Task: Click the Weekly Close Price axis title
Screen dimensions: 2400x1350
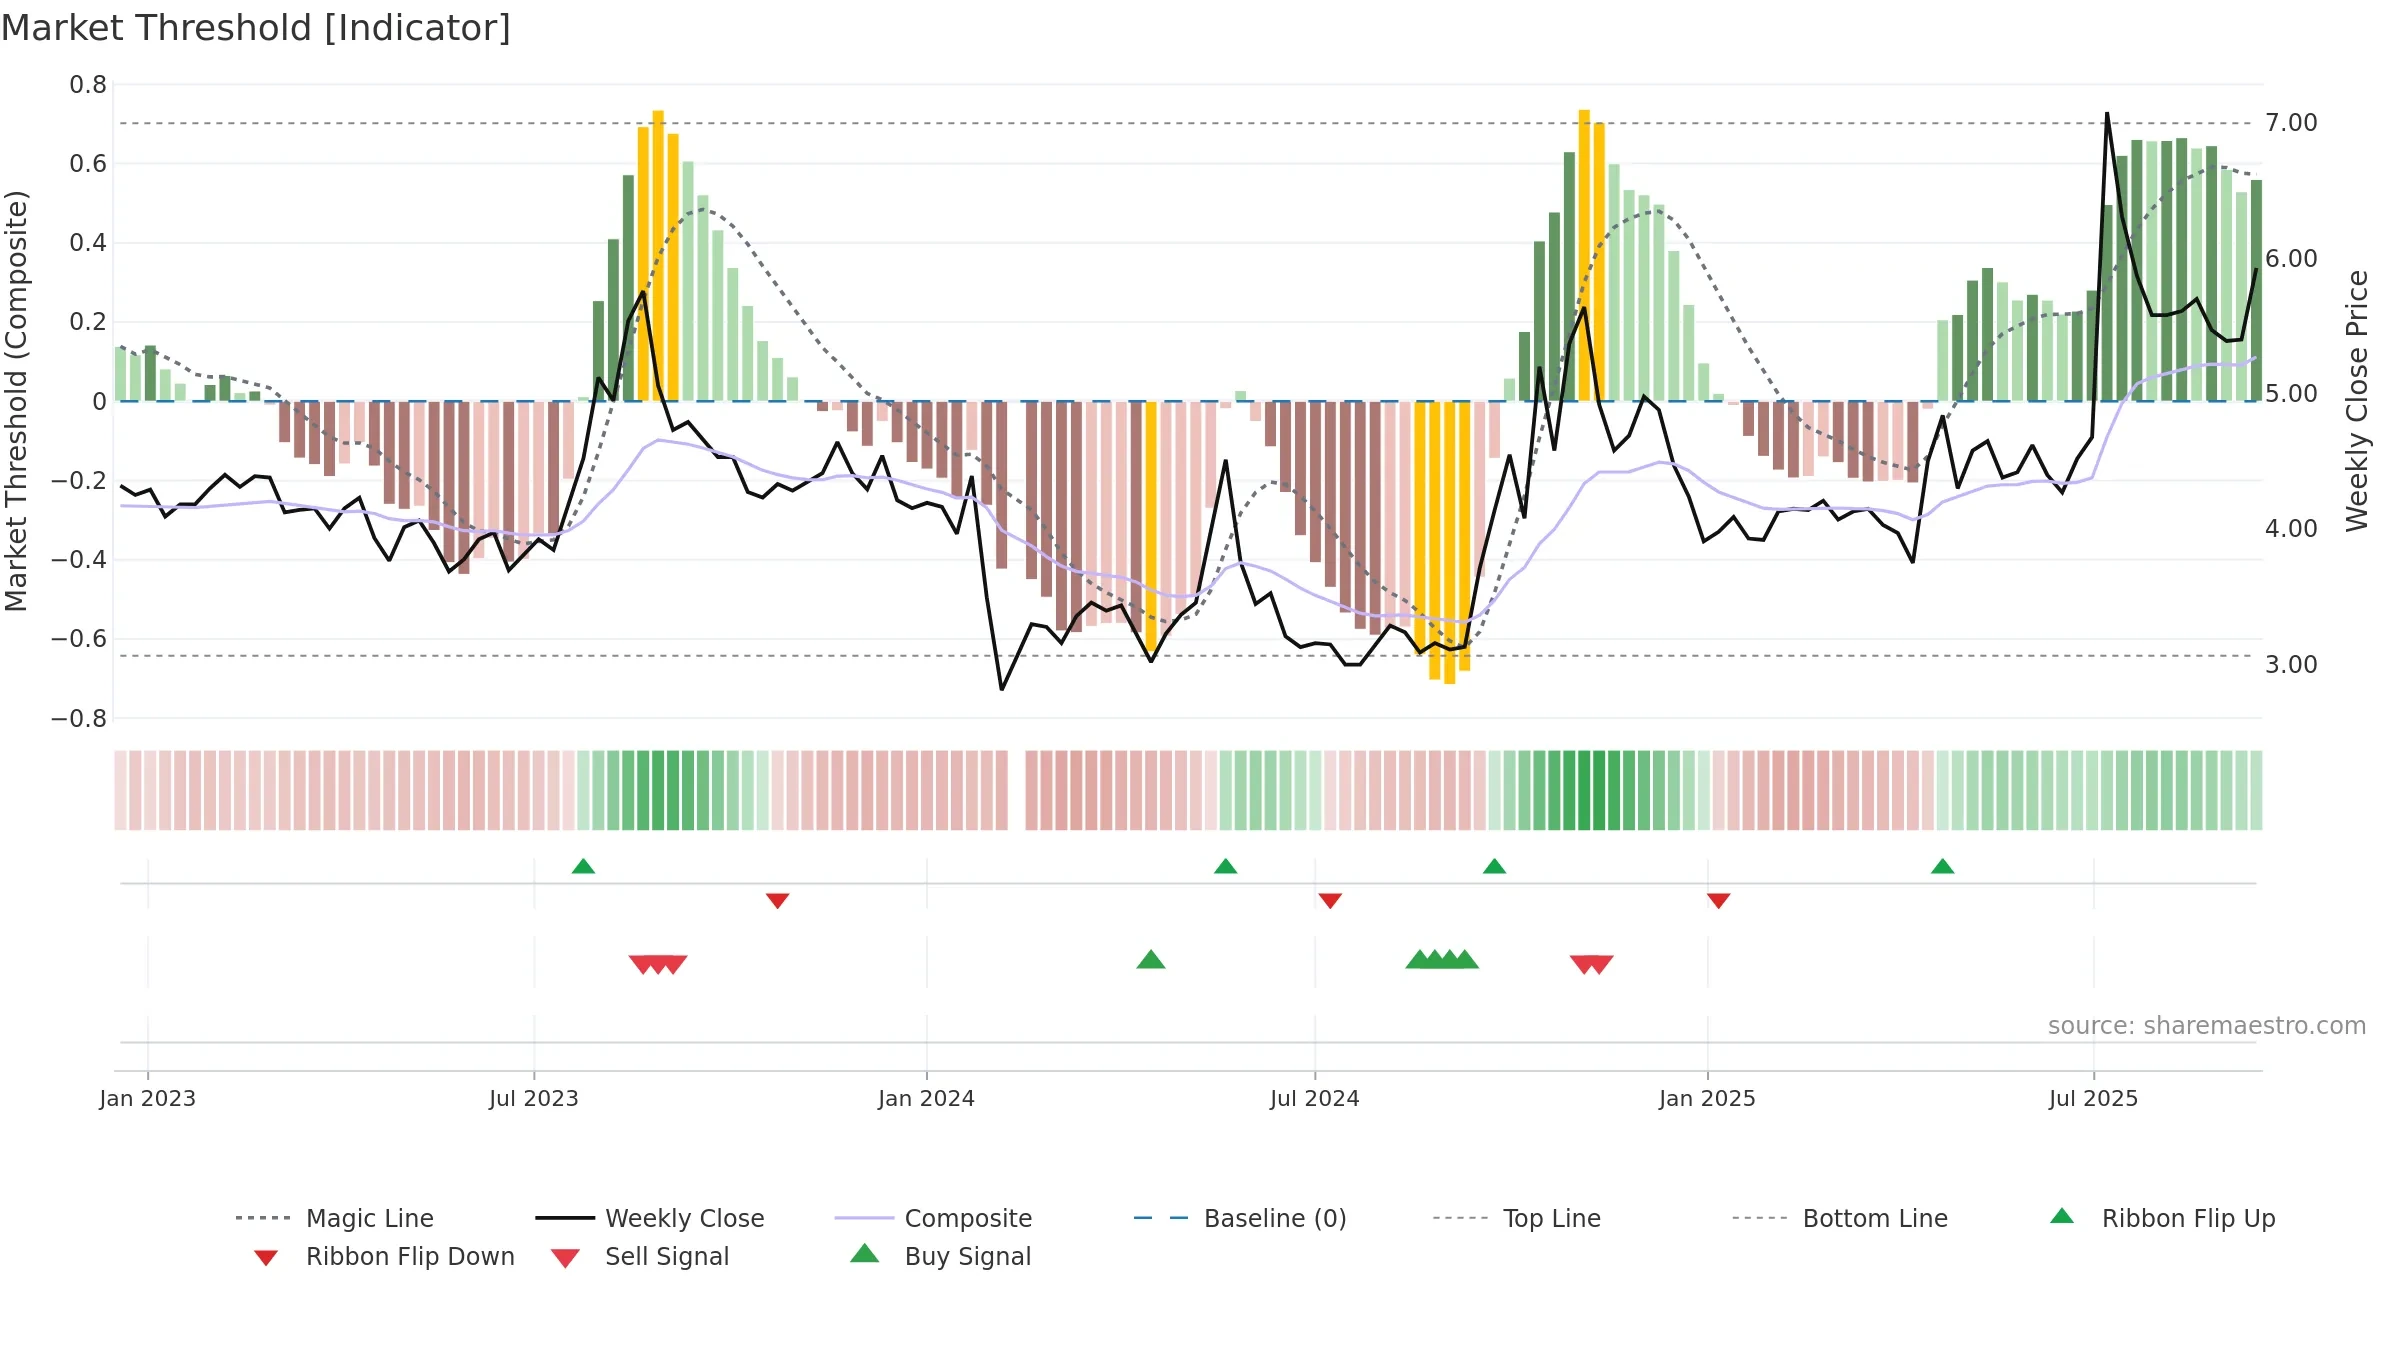Action: tap(2357, 400)
